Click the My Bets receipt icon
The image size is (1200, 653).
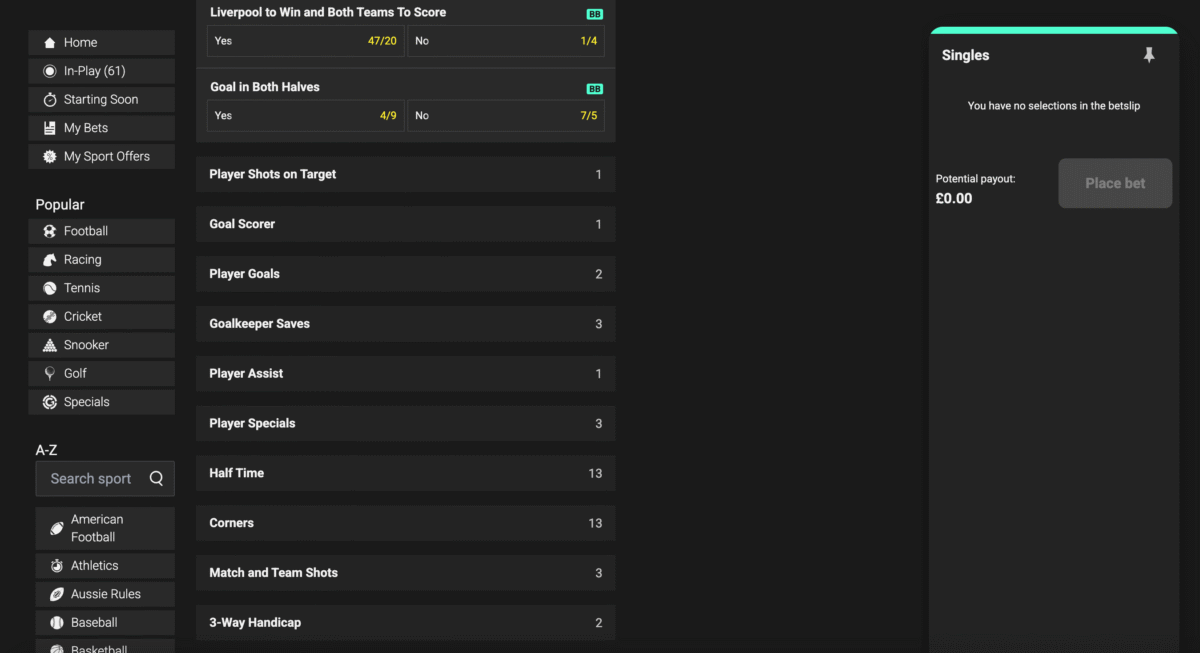coord(50,128)
